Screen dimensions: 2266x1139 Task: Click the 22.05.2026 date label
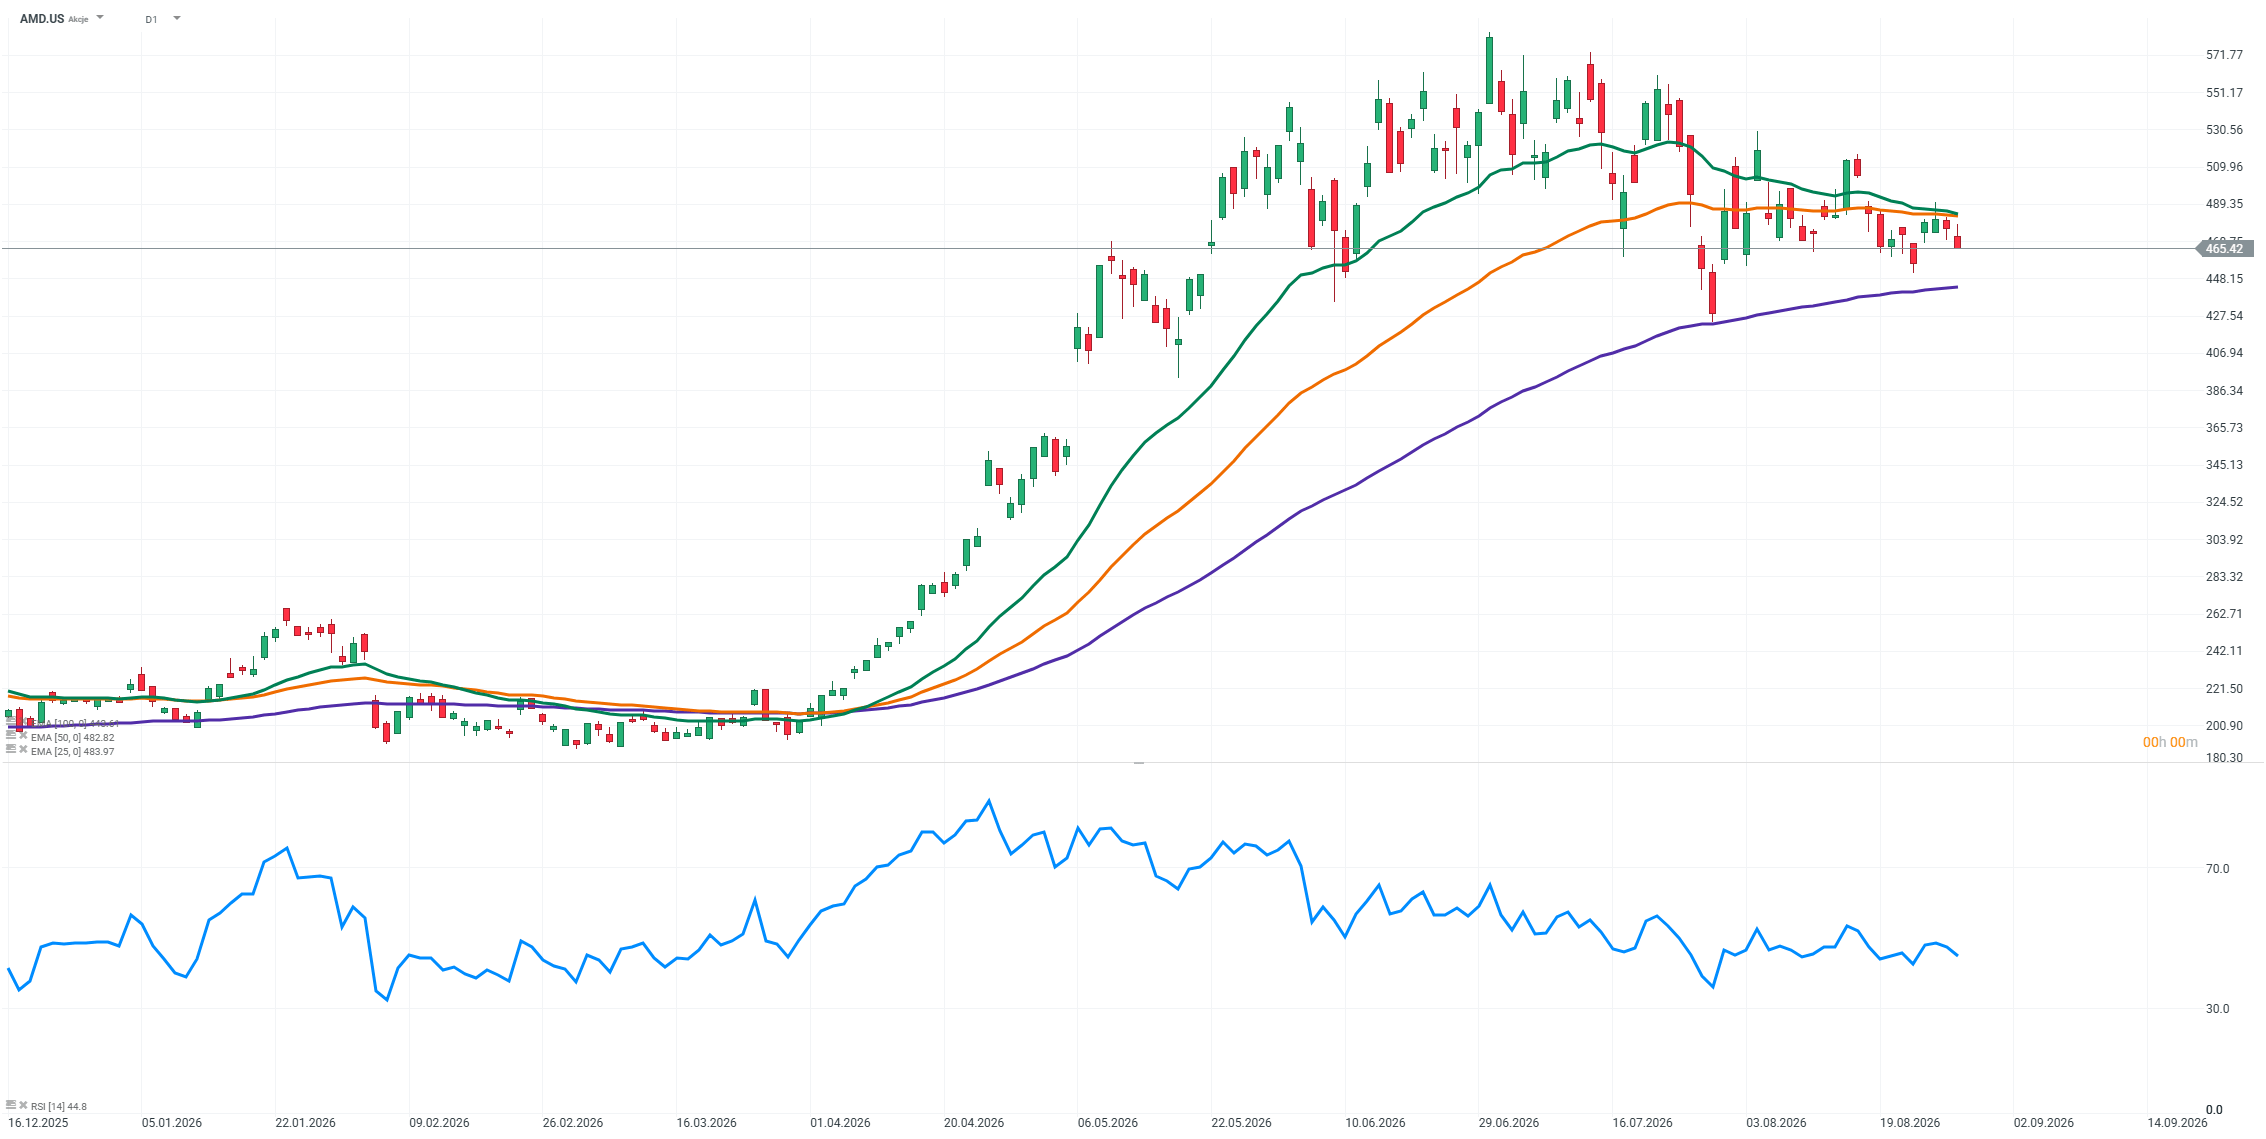point(1241,1123)
